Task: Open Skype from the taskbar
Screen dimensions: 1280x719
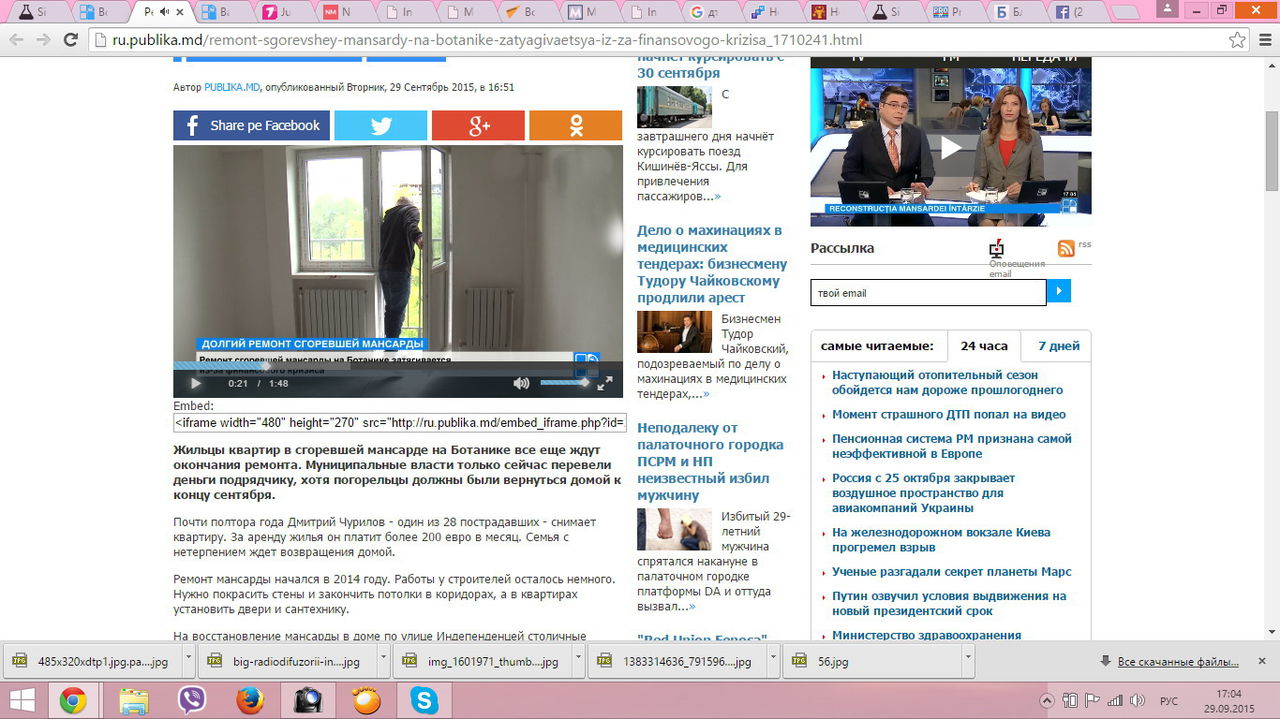Action: point(424,700)
